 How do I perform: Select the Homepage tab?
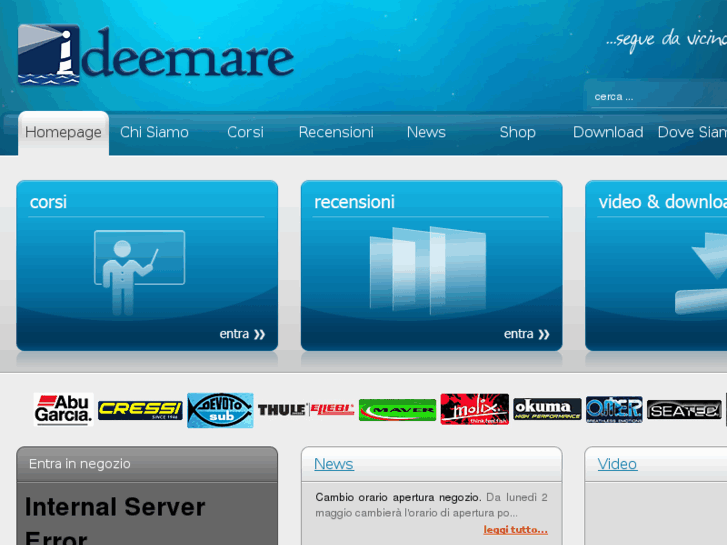point(64,133)
